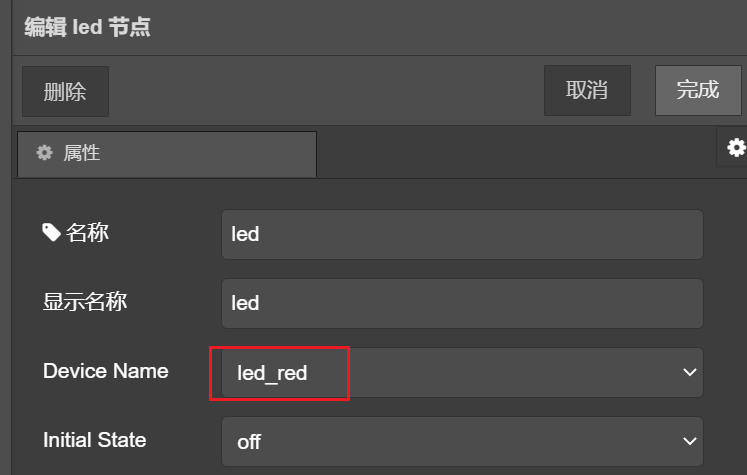Open the Initial State combo box
This screenshot has height=475, width=747.
point(462,441)
